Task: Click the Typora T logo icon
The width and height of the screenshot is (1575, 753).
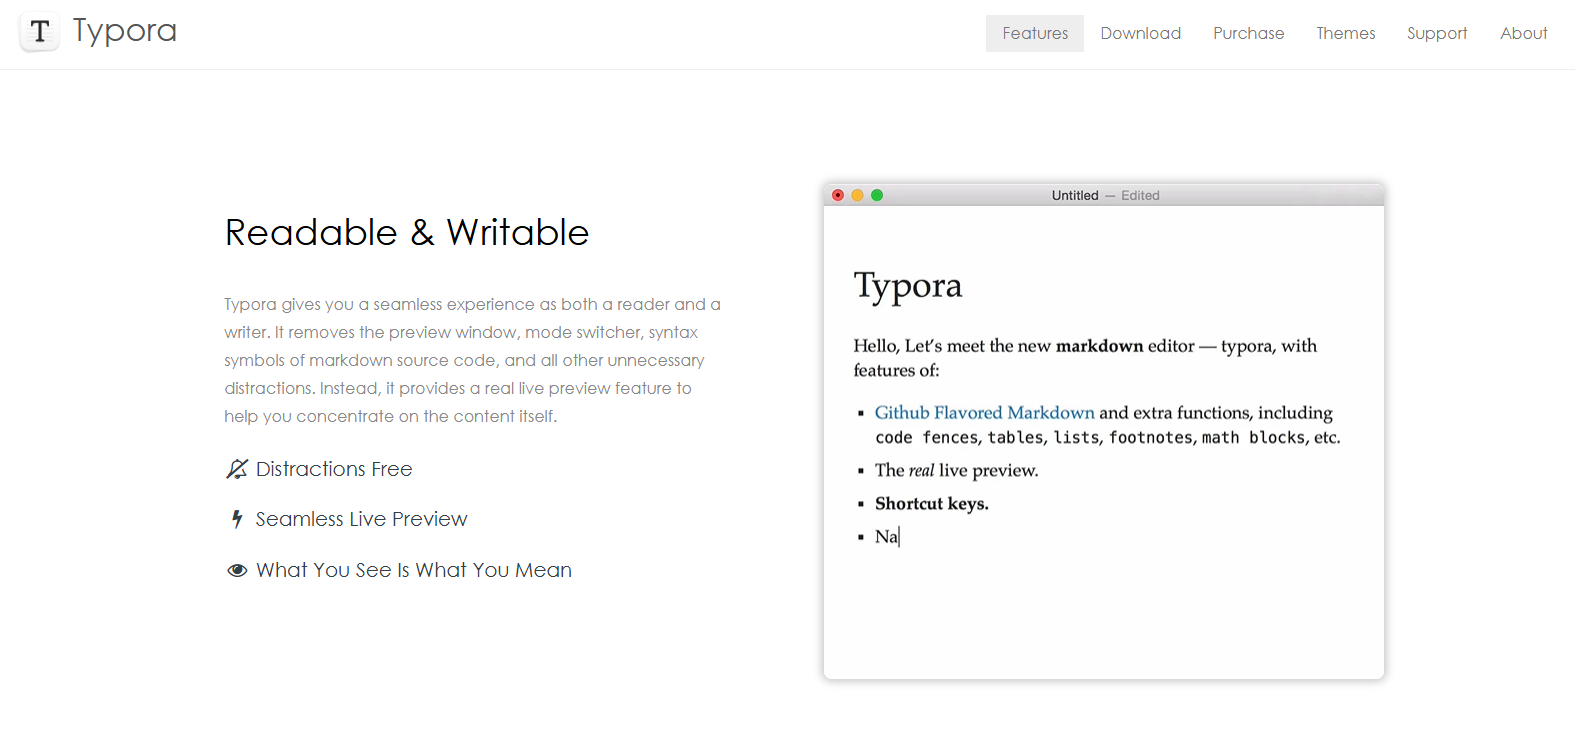Action: tap(40, 32)
